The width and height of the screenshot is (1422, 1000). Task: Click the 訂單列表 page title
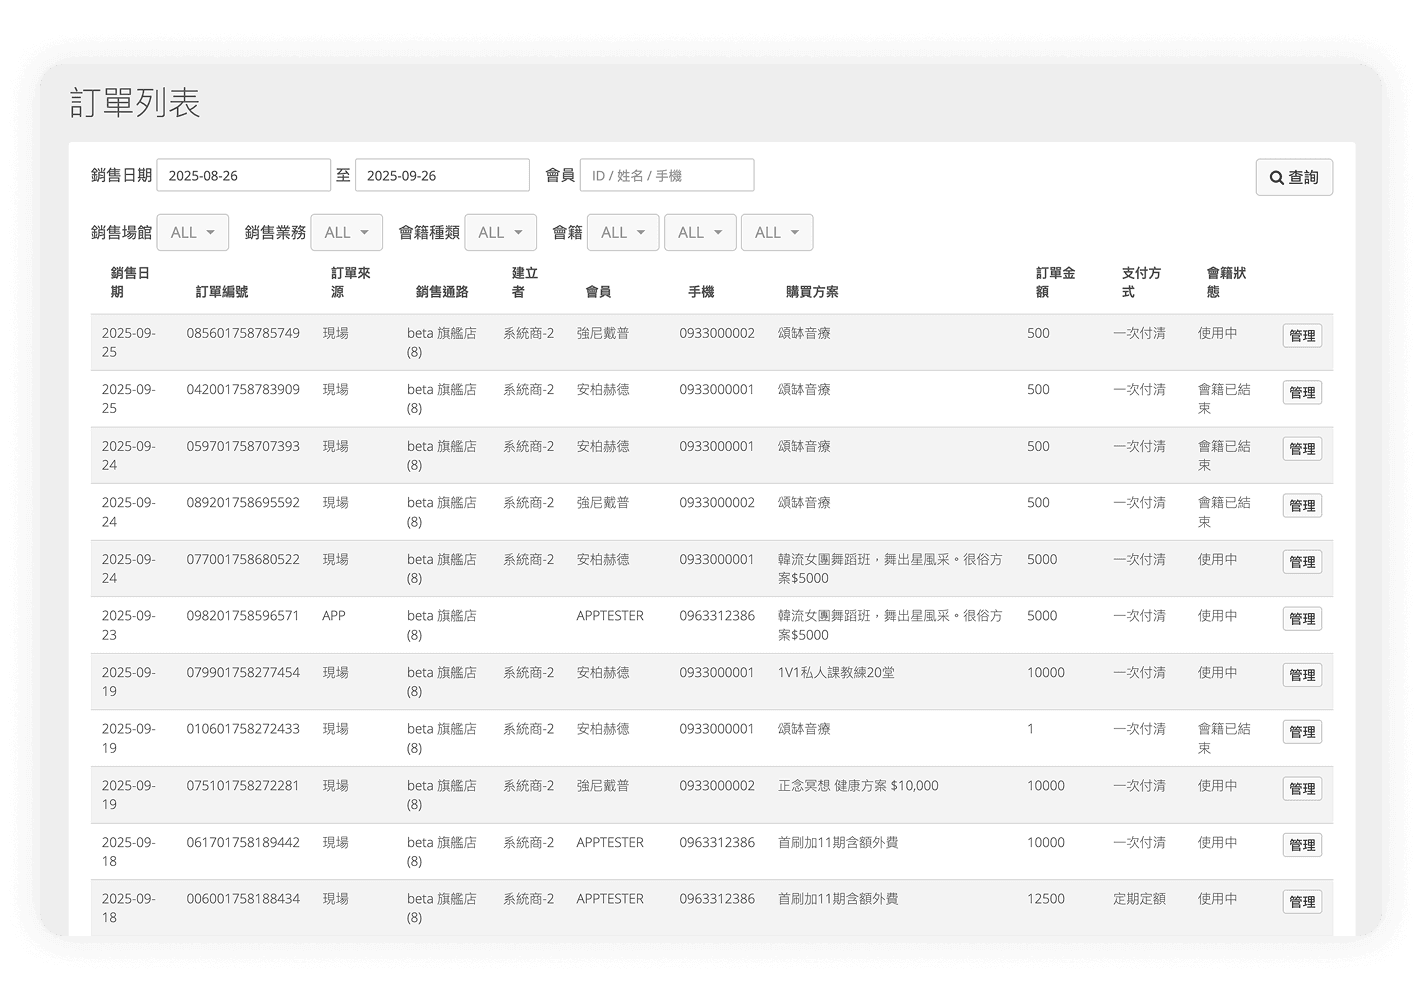[x=136, y=103]
